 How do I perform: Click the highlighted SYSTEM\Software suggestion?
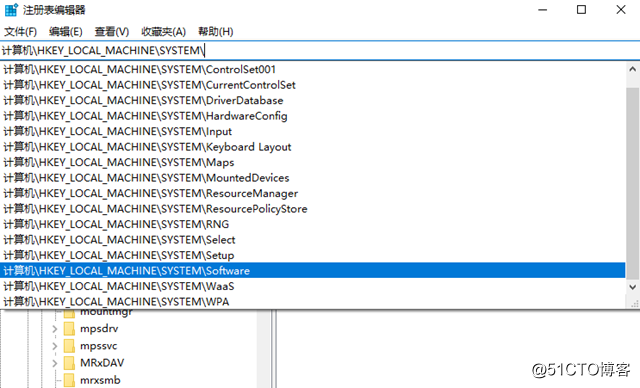point(313,270)
